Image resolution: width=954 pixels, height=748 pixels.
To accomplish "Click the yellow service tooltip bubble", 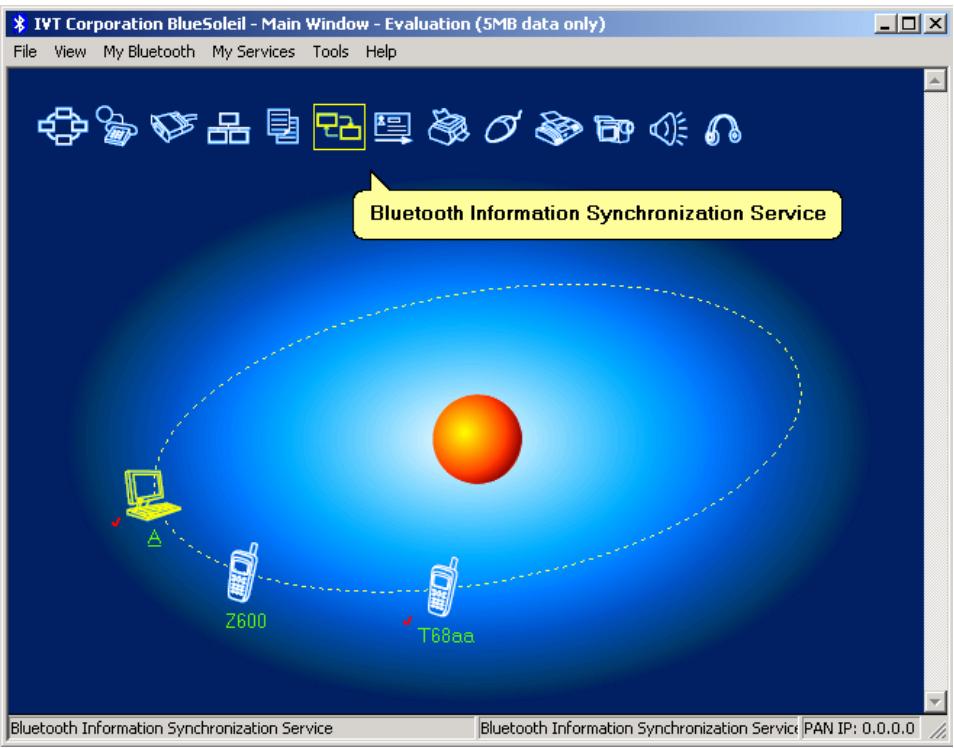I will point(597,214).
